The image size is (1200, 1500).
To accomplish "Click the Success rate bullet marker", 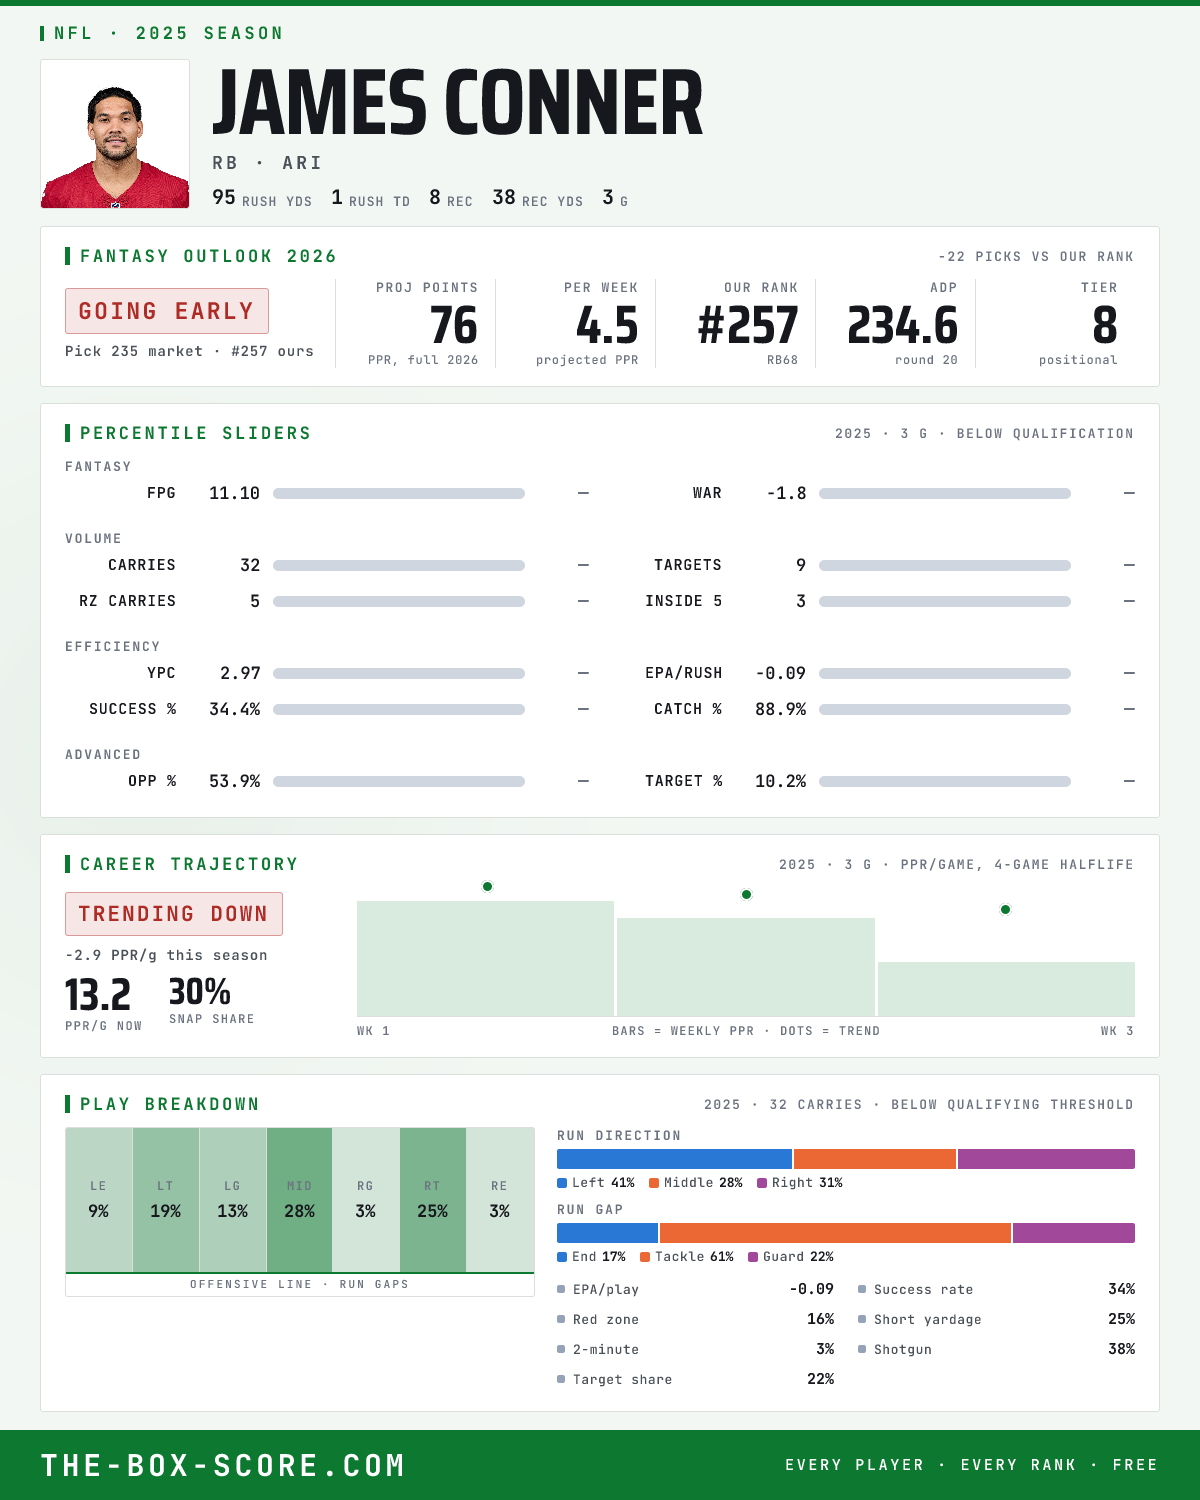I will [x=862, y=1290].
